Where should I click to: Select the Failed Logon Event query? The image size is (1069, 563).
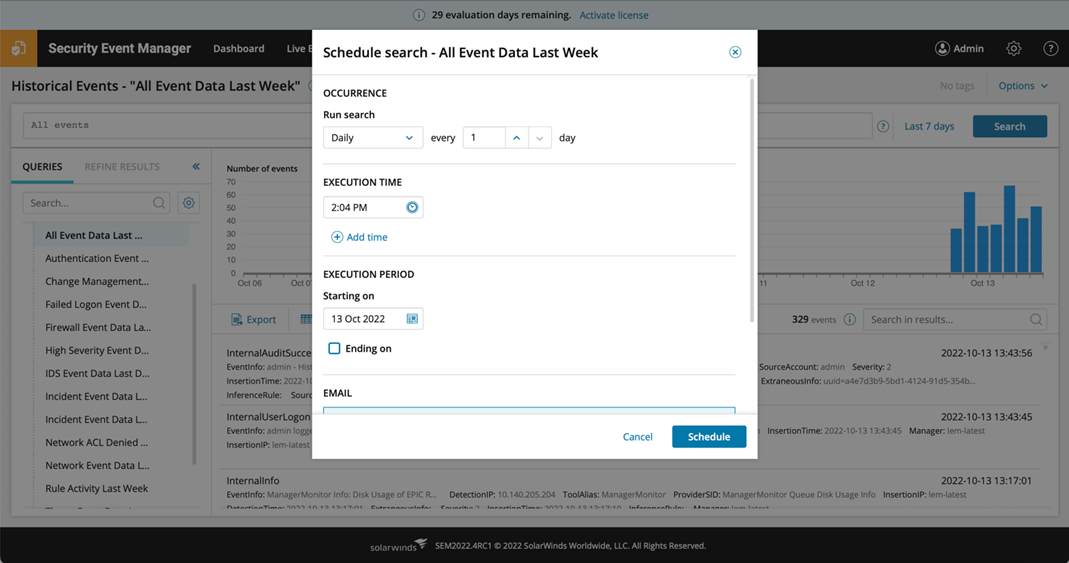96,305
